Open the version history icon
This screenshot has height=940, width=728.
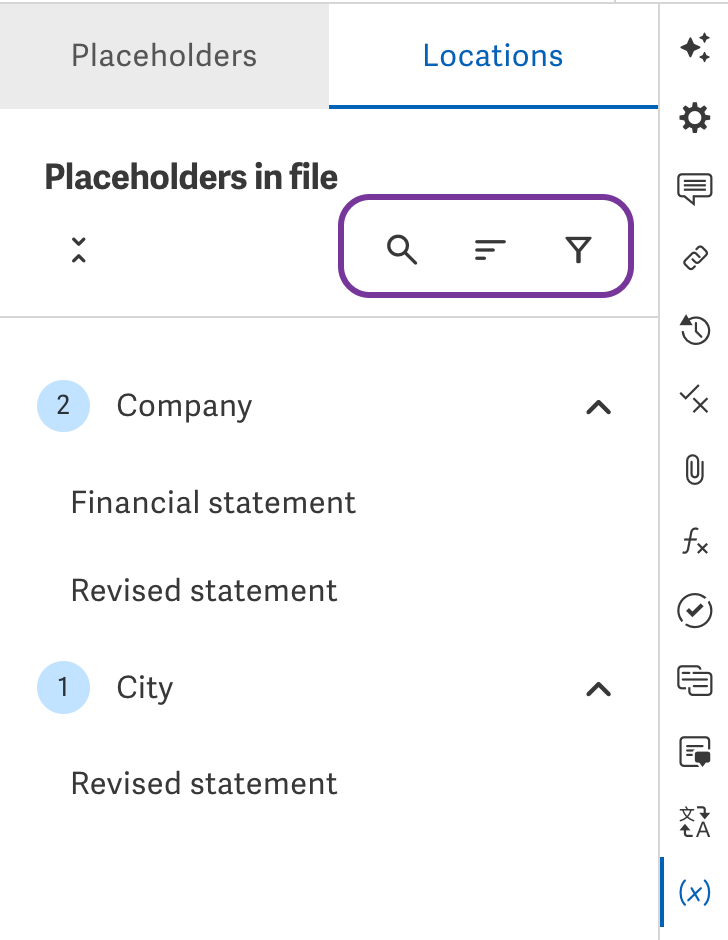(x=695, y=330)
